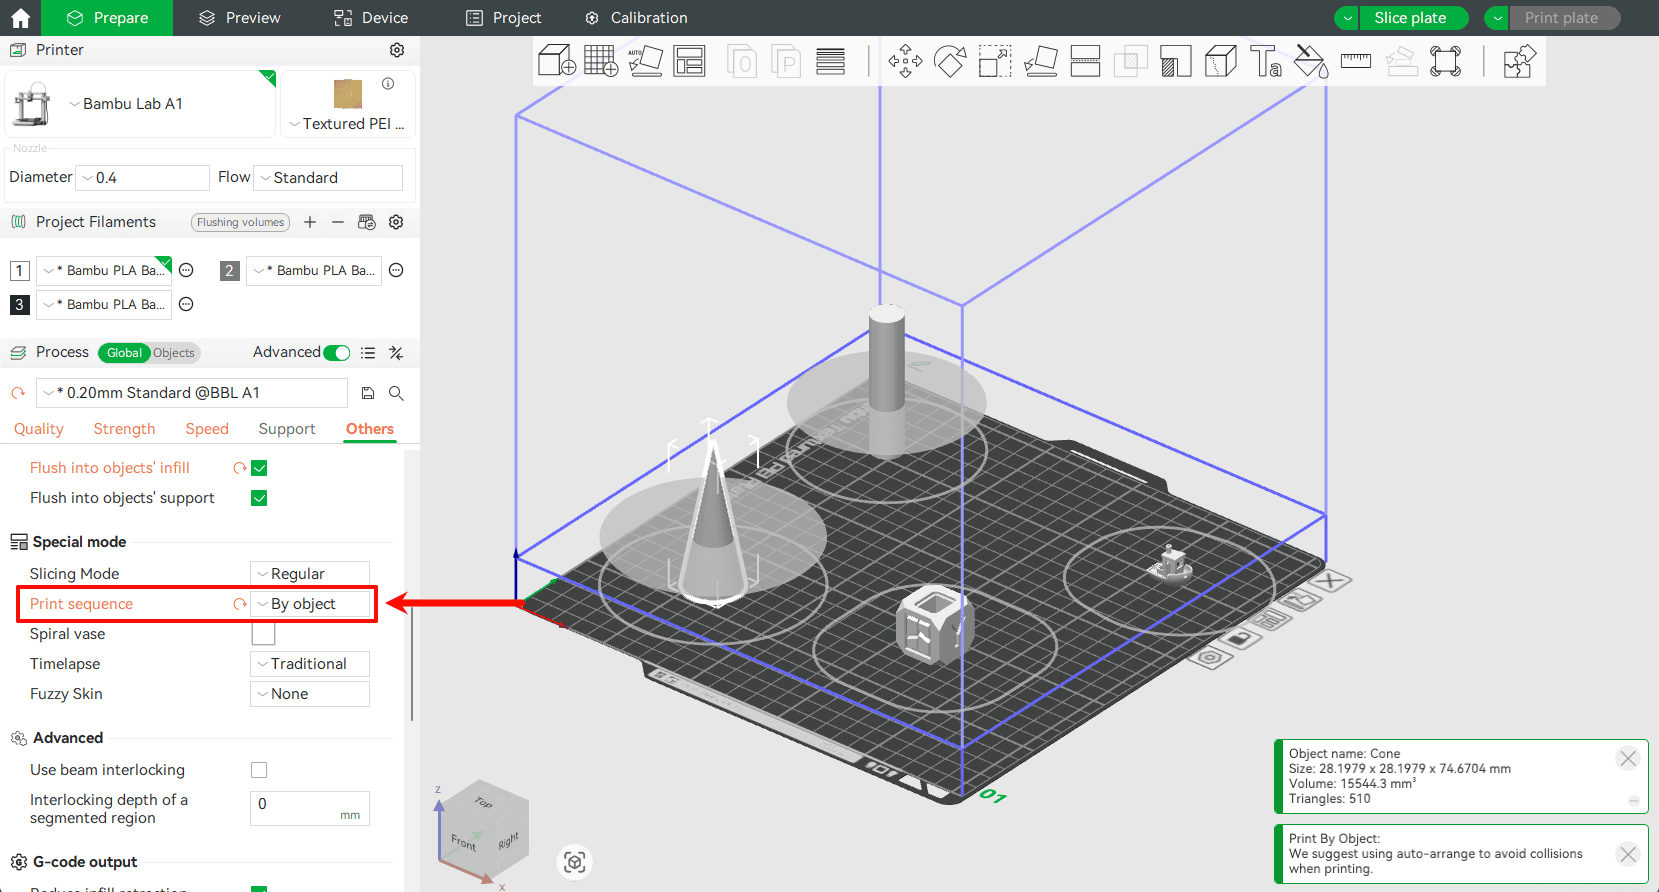Open the Preview tab
The image size is (1659, 892).
[240, 18]
